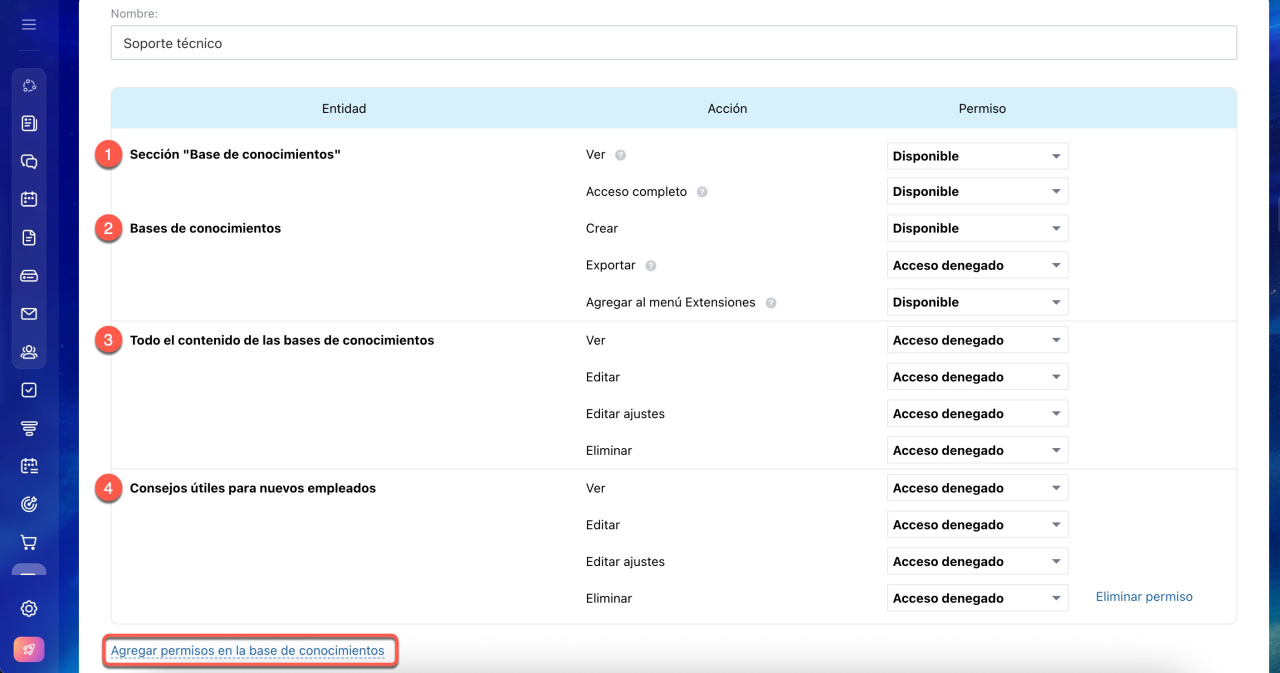
Task: Click Agregar permisos en la base de conocimientos
Action: pyautogui.click(x=248, y=651)
